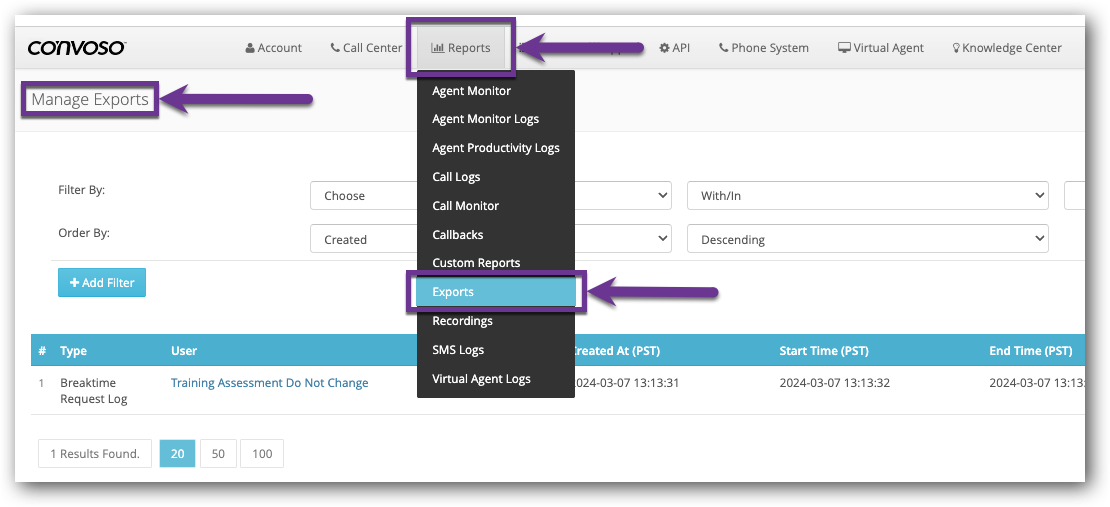Show 50 results per page
The height and width of the screenshot is (507, 1110).
pos(218,454)
